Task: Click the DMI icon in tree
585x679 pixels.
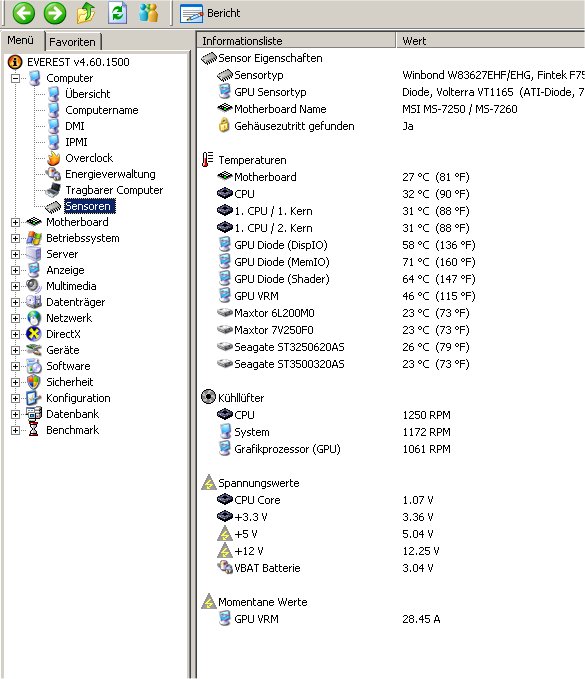Action: pyautogui.click(x=54, y=126)
